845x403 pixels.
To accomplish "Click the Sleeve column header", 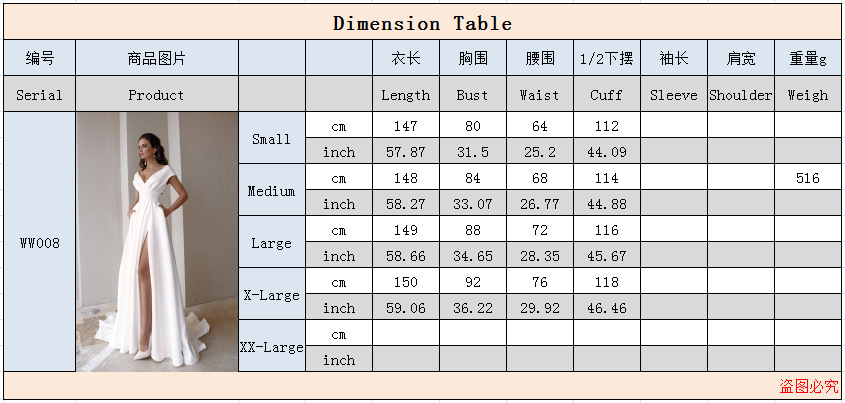I will tap(673, 95).
